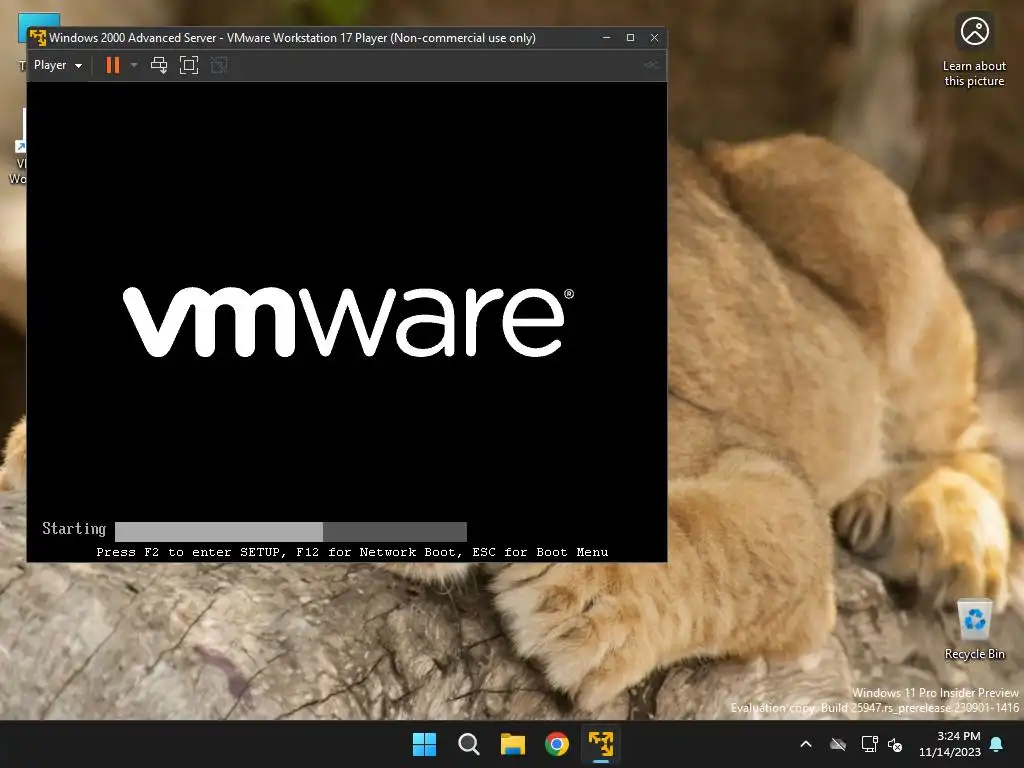Open the Player menu in VMware
1024x768 pixels.
(x=57, y=65)
